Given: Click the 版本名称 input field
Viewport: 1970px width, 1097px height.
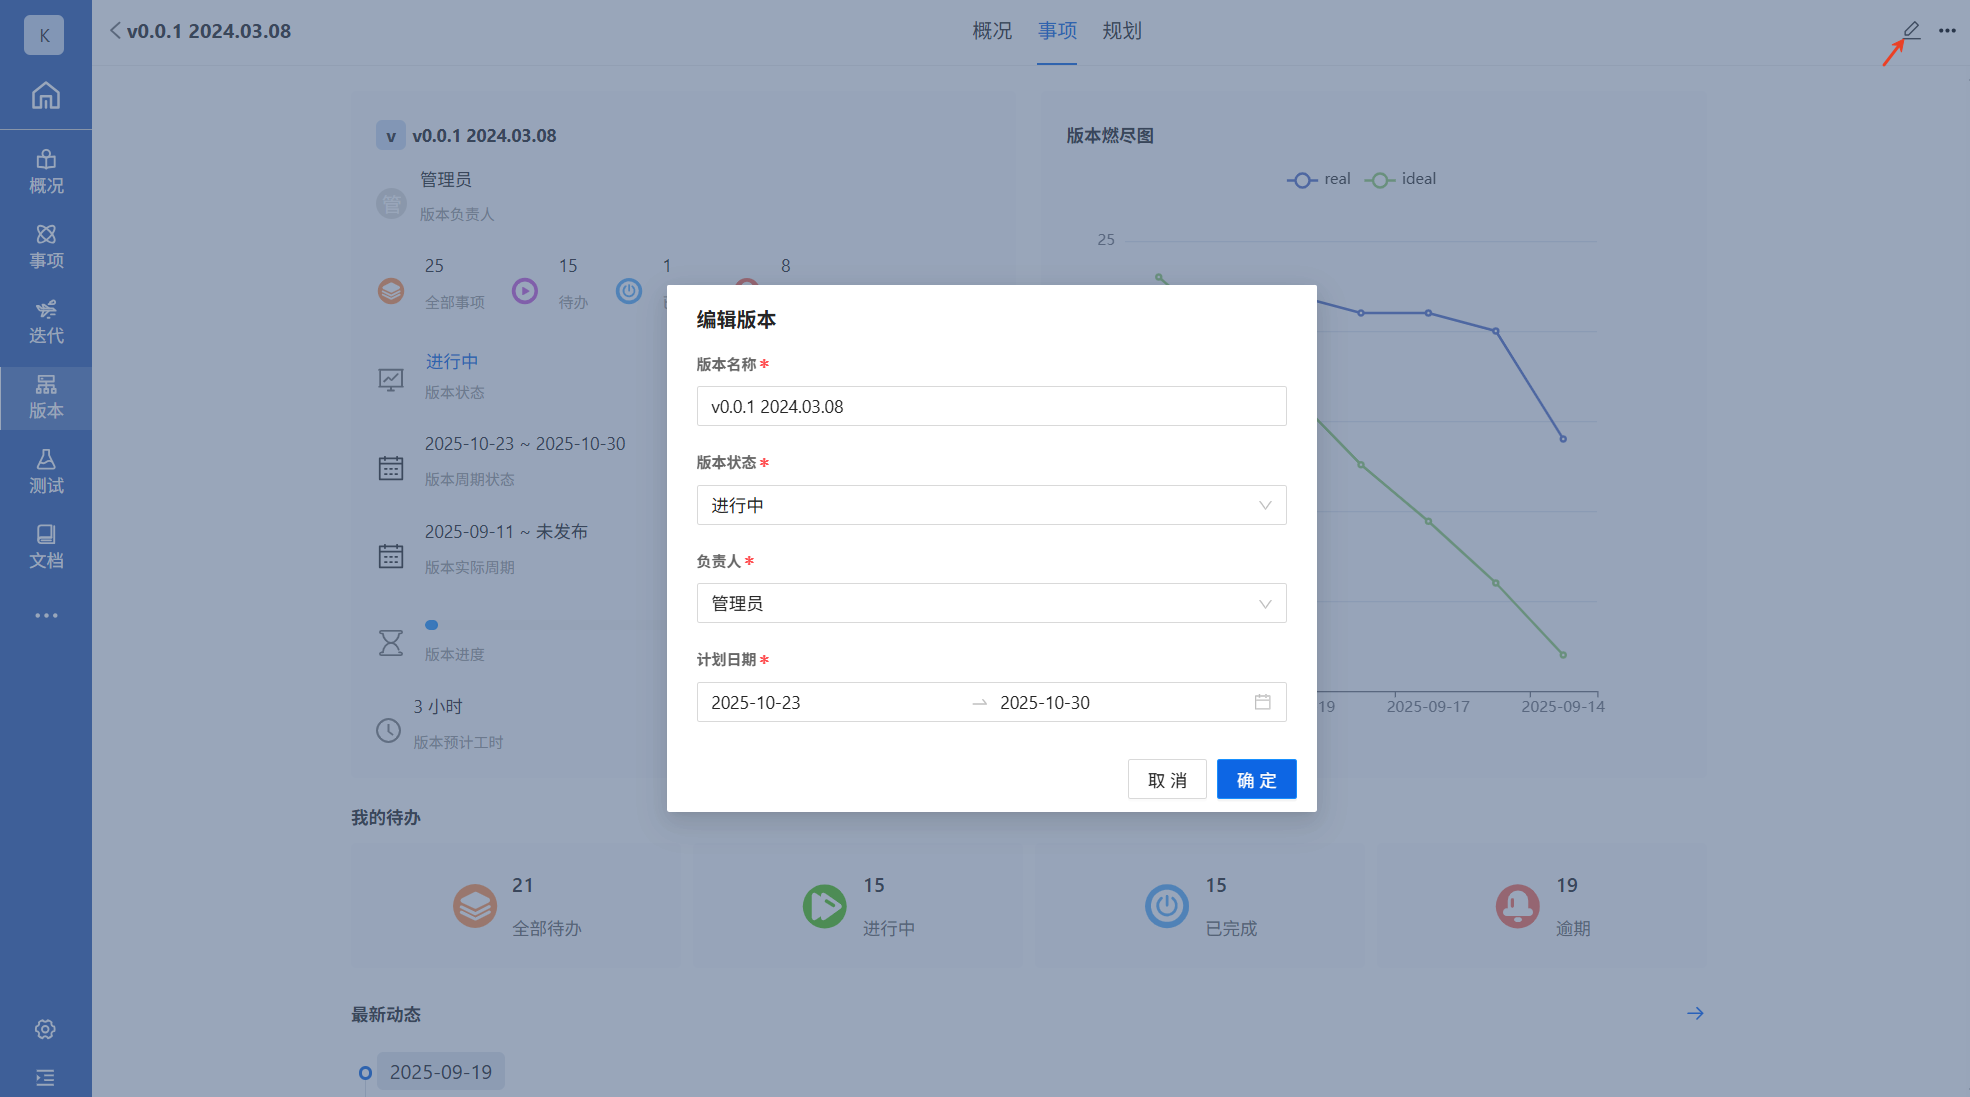Looking at the screenshot, I should (990, 406).
